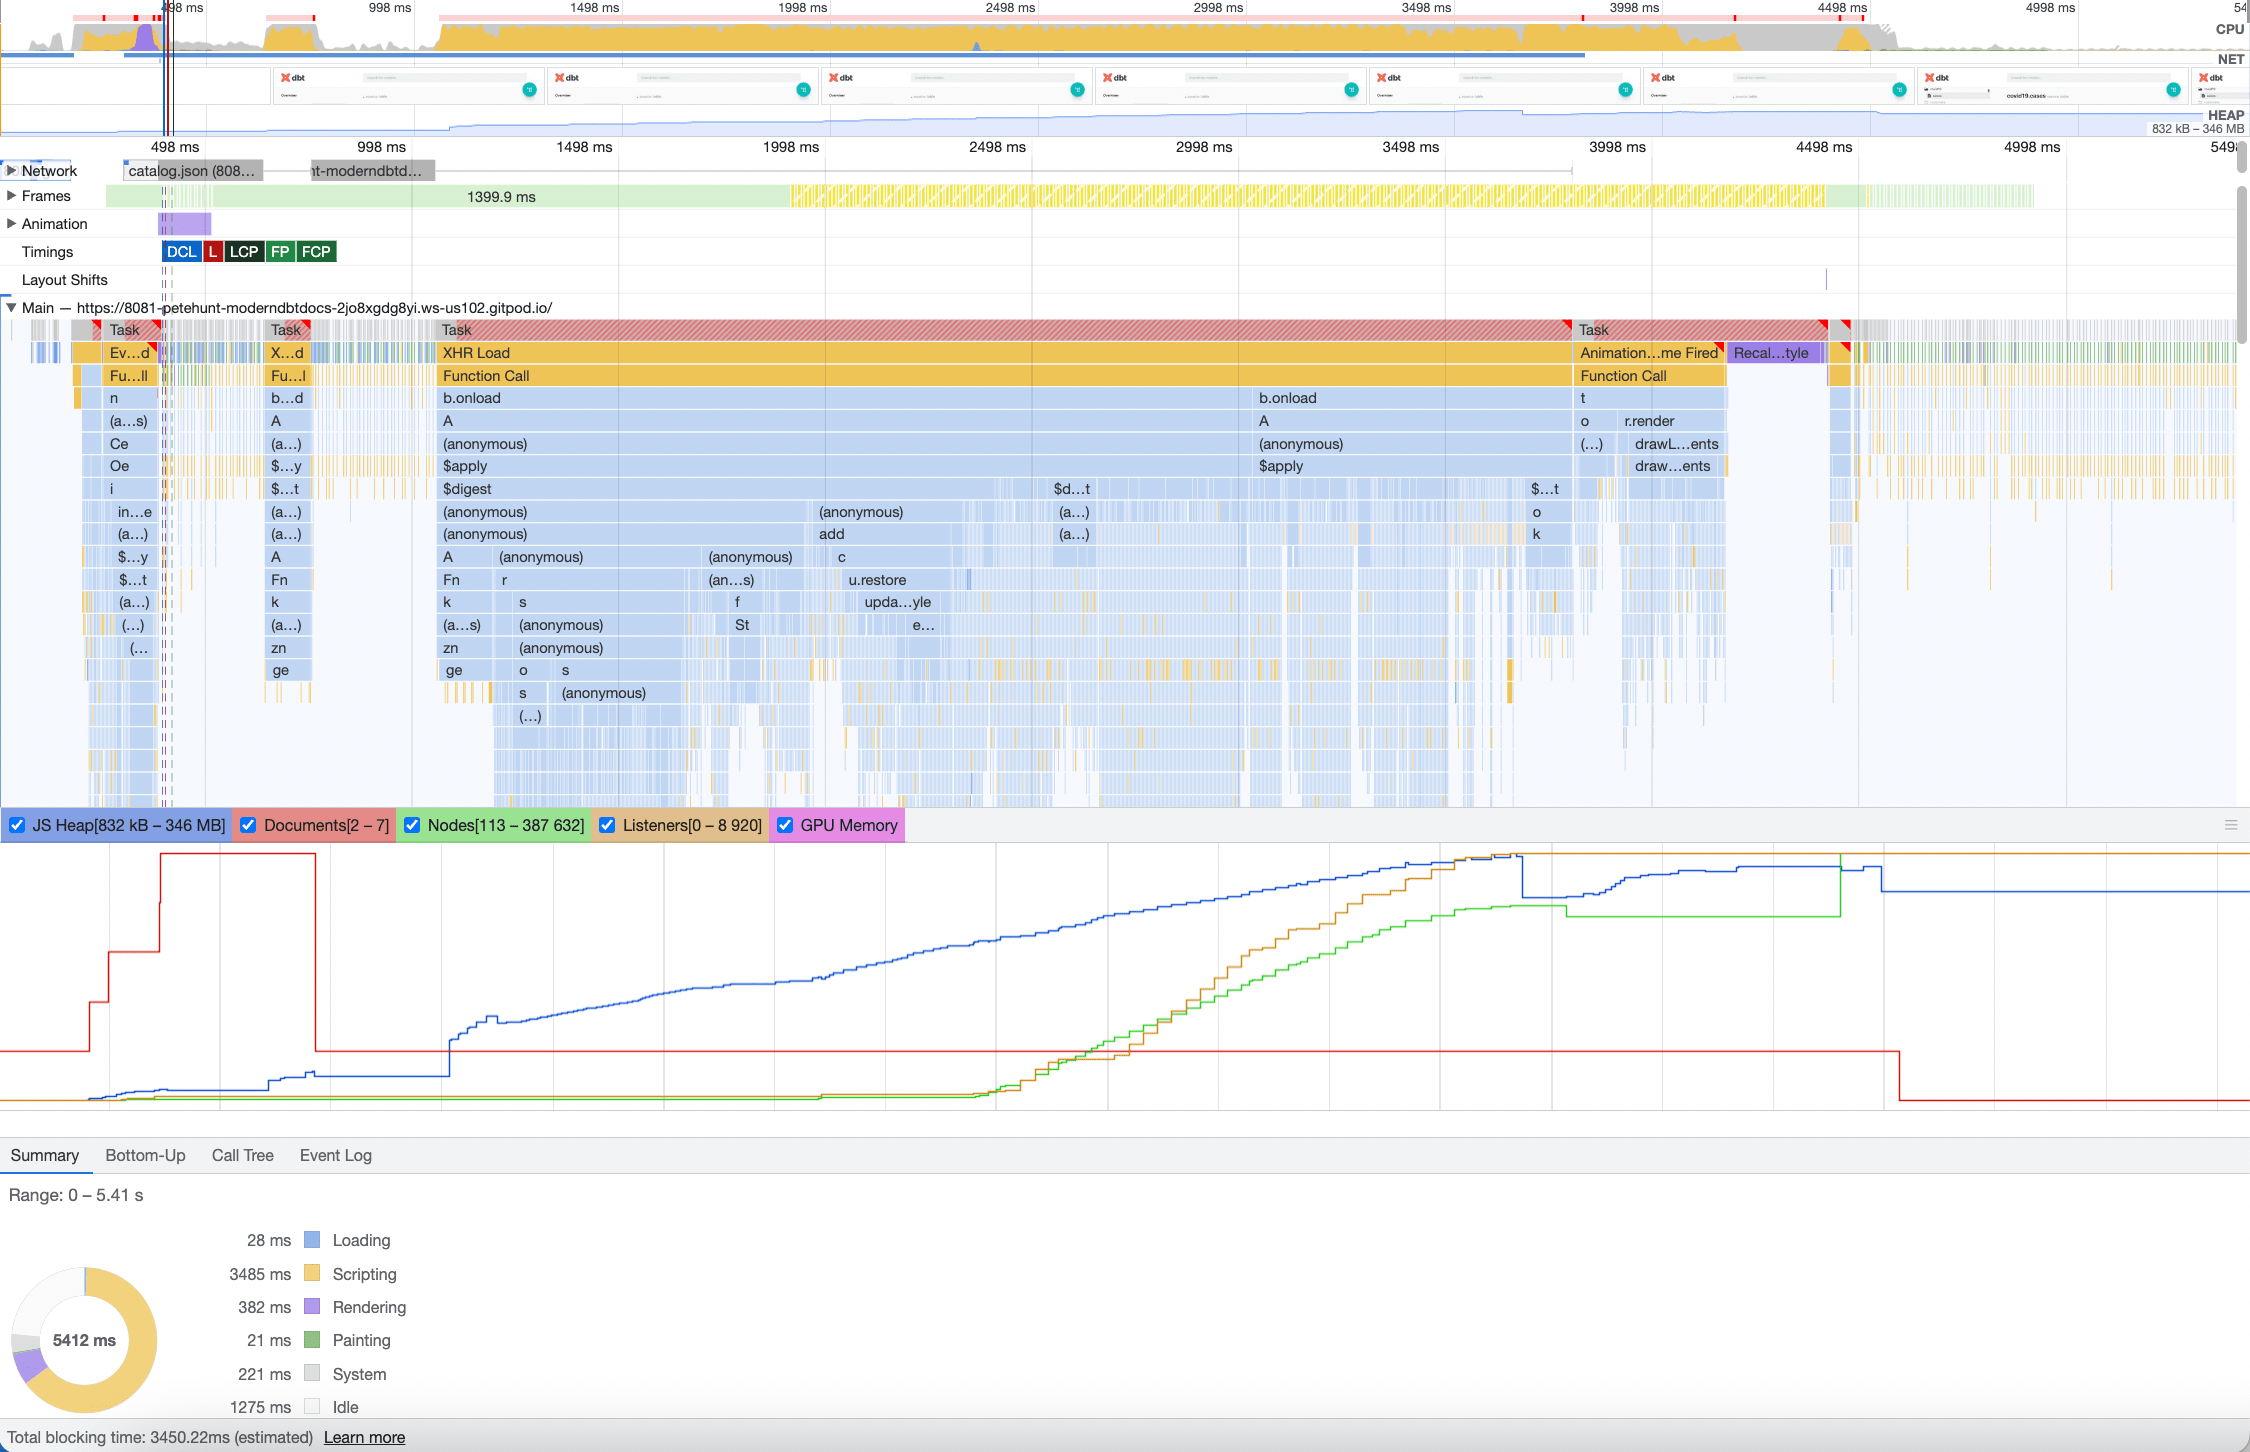Click the Scripting color swatch
Viewport: 2250px width, 1452px height.
[312, 1273]
